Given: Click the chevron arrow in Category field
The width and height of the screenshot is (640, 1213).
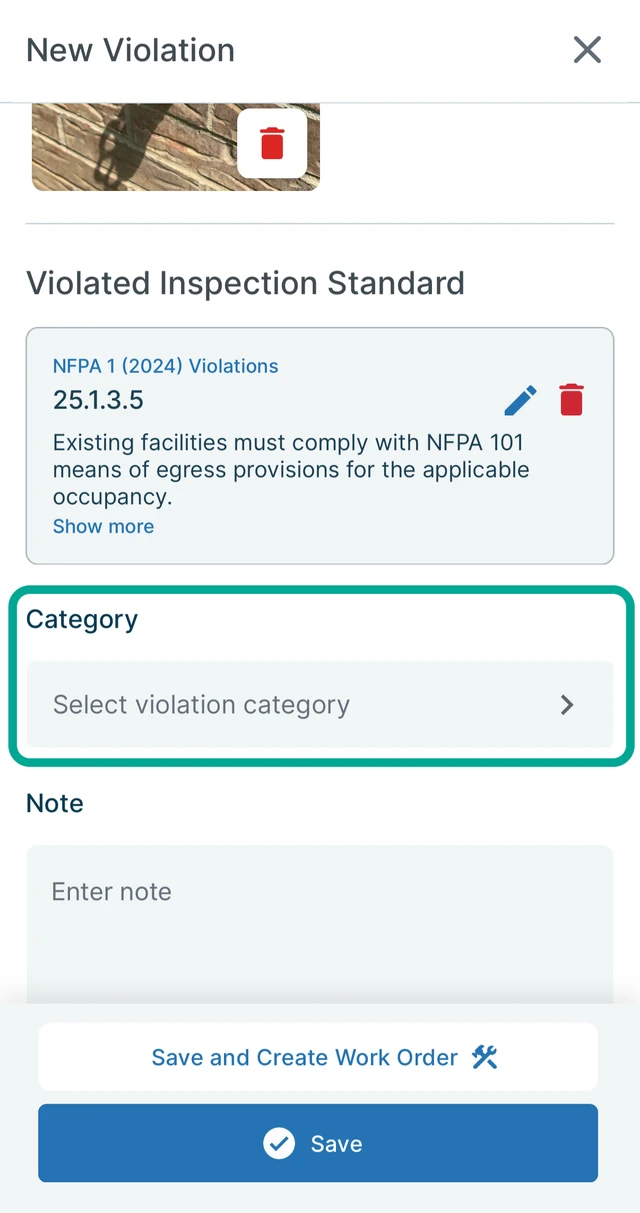Looking at the screenshot, I should click(x=567, y=705).
